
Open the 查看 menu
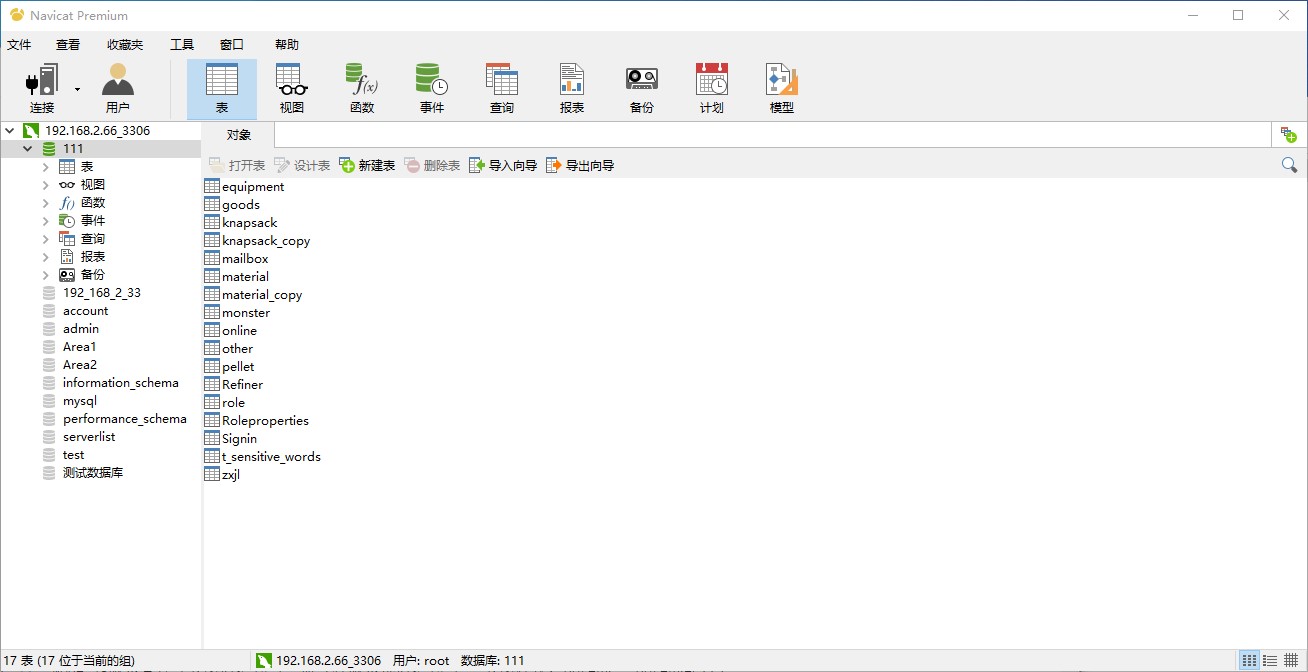tap(68, 45)
